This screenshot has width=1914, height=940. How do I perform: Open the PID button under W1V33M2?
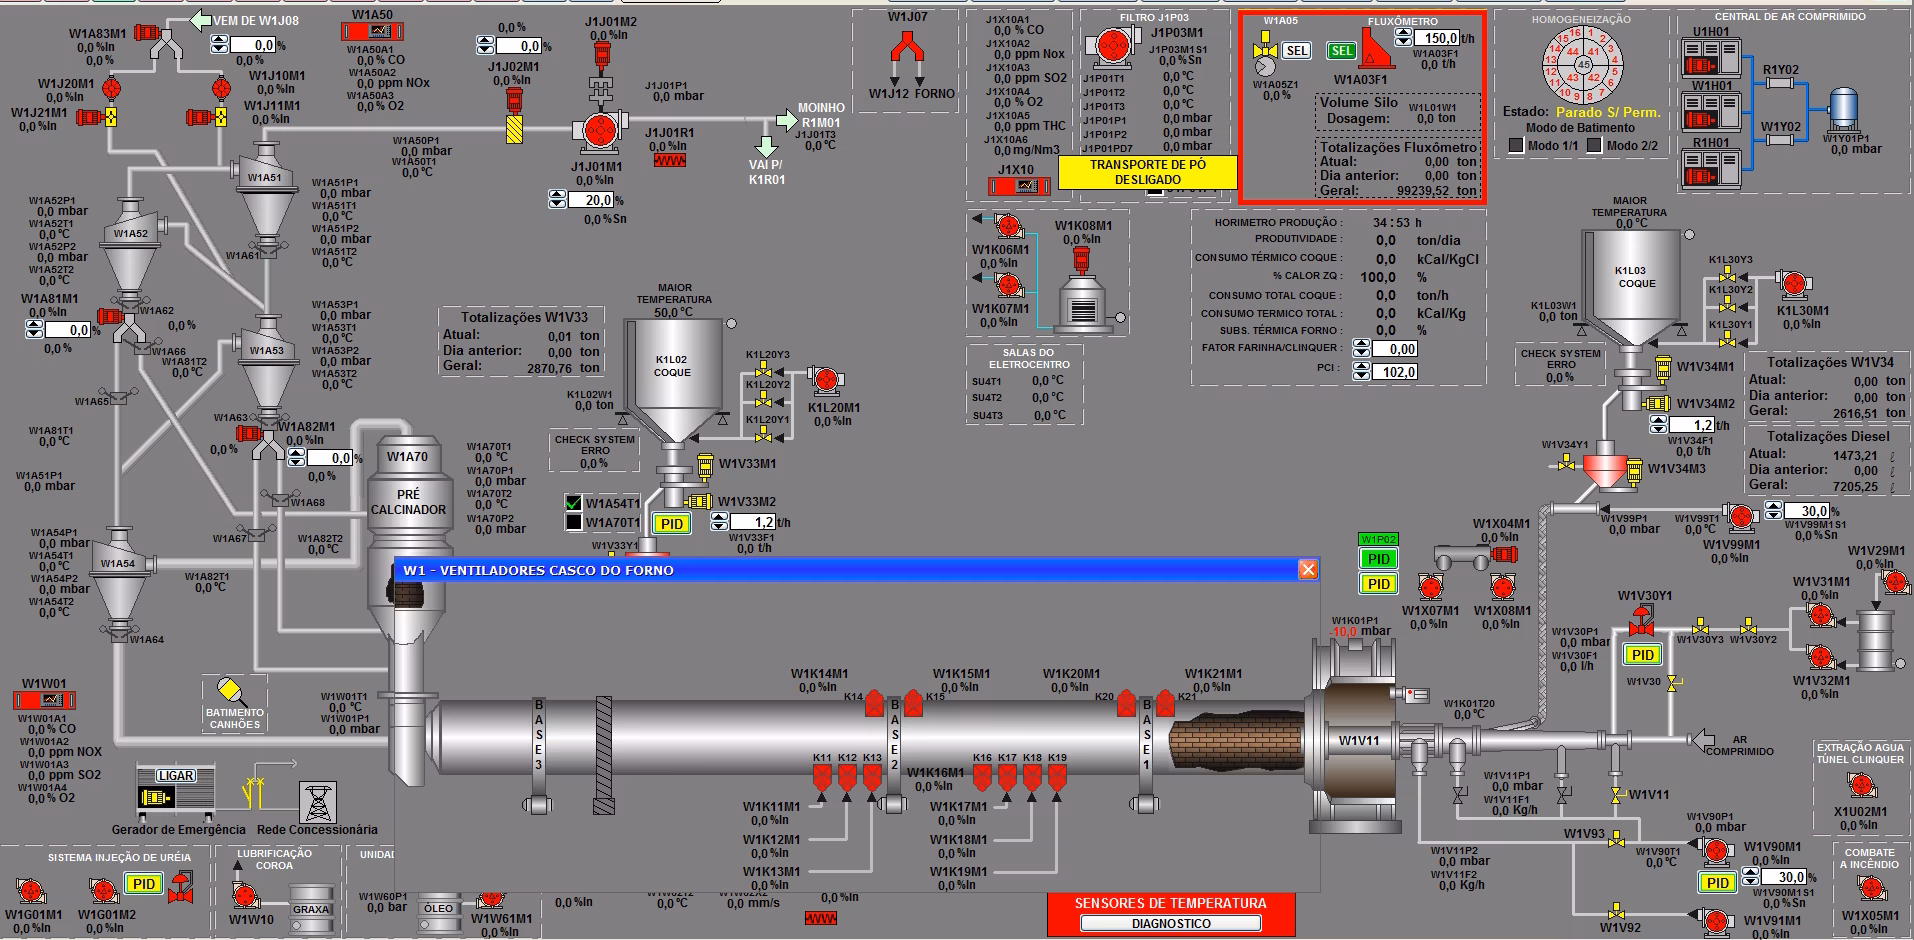[x=672, y=524]
